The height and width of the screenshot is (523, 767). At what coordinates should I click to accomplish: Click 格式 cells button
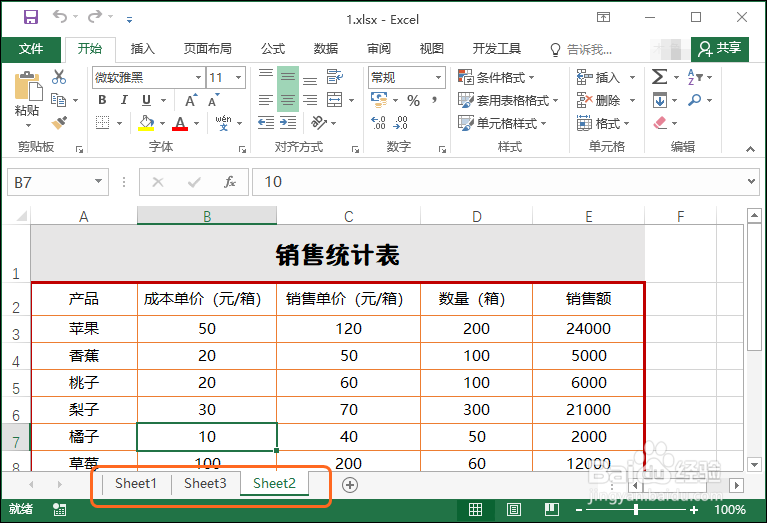coord(603,123)
